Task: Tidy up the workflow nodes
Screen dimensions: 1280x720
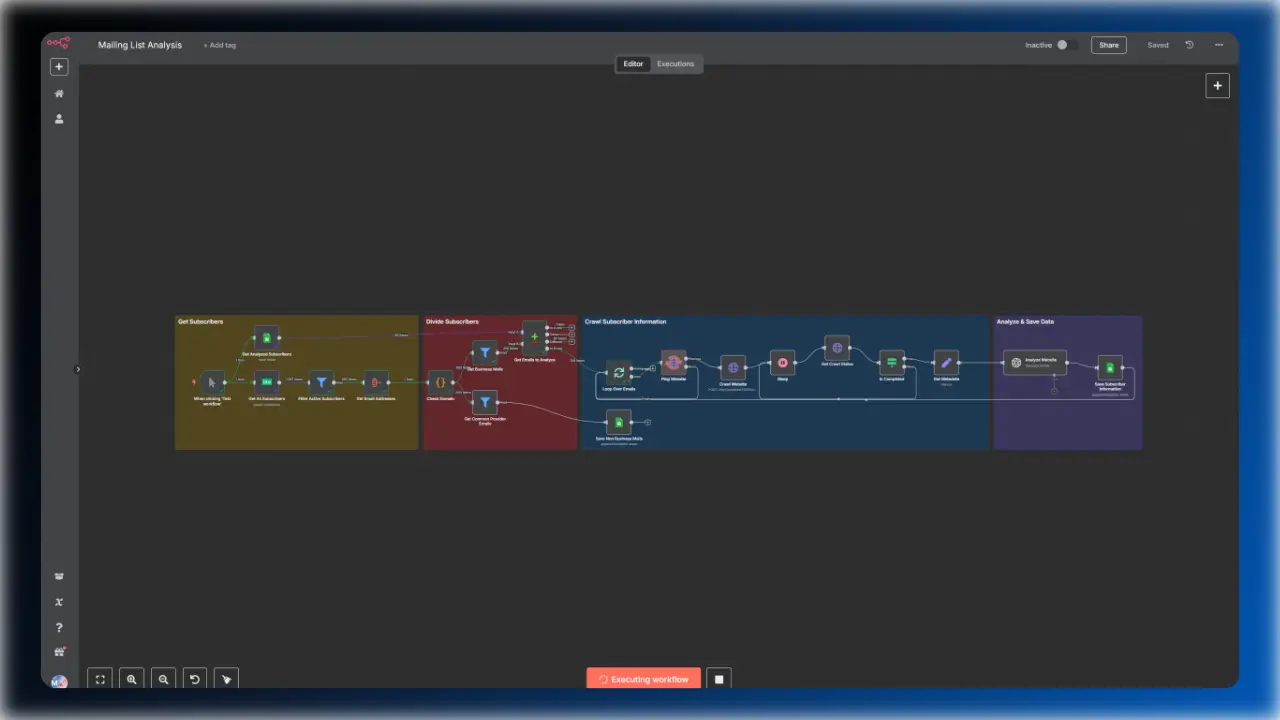Action: tap(227, 679)
